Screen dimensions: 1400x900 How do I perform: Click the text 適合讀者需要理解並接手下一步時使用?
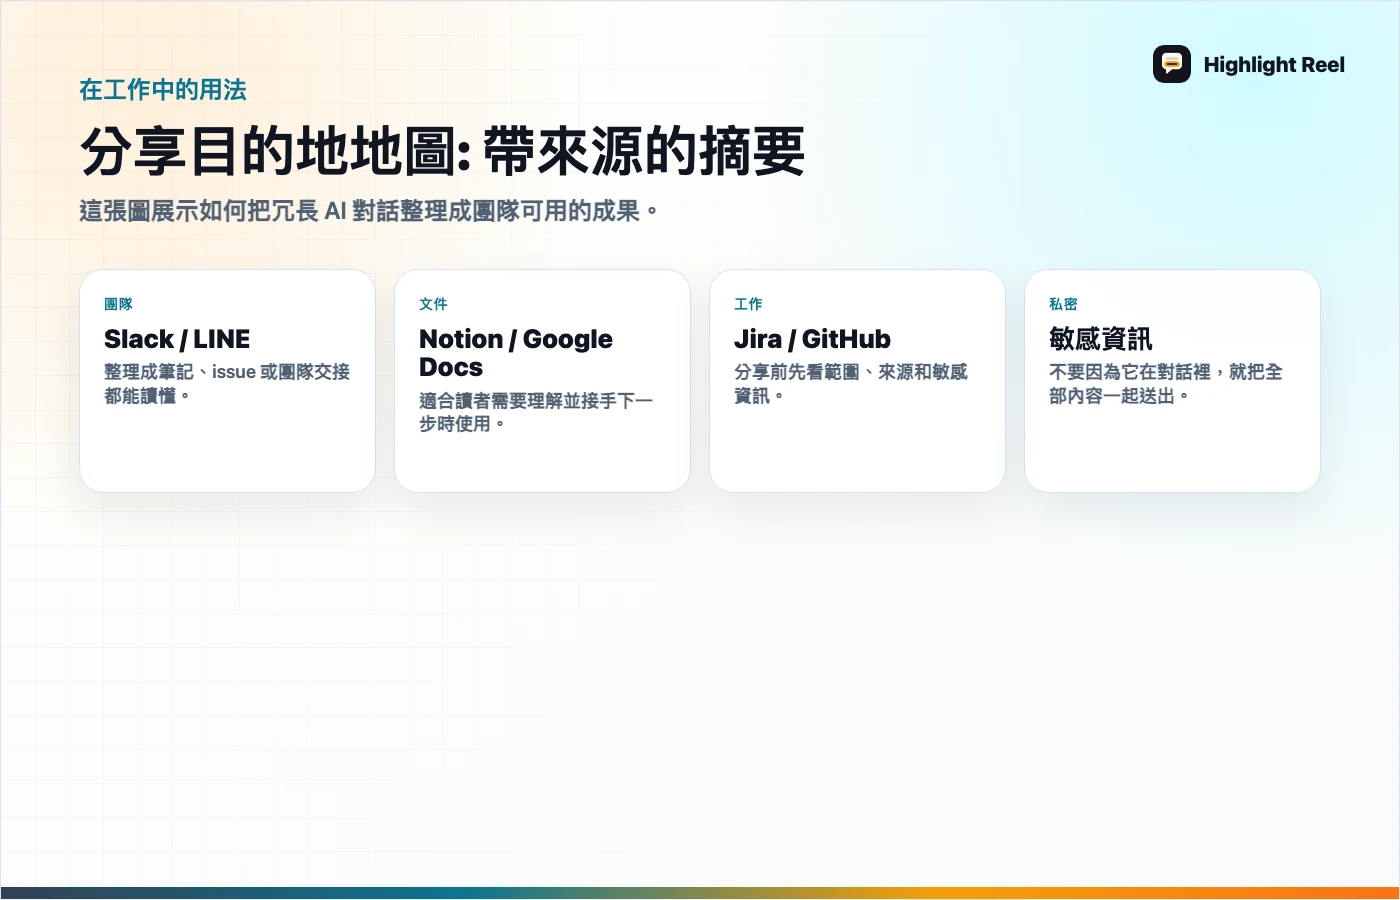point(536,412)
